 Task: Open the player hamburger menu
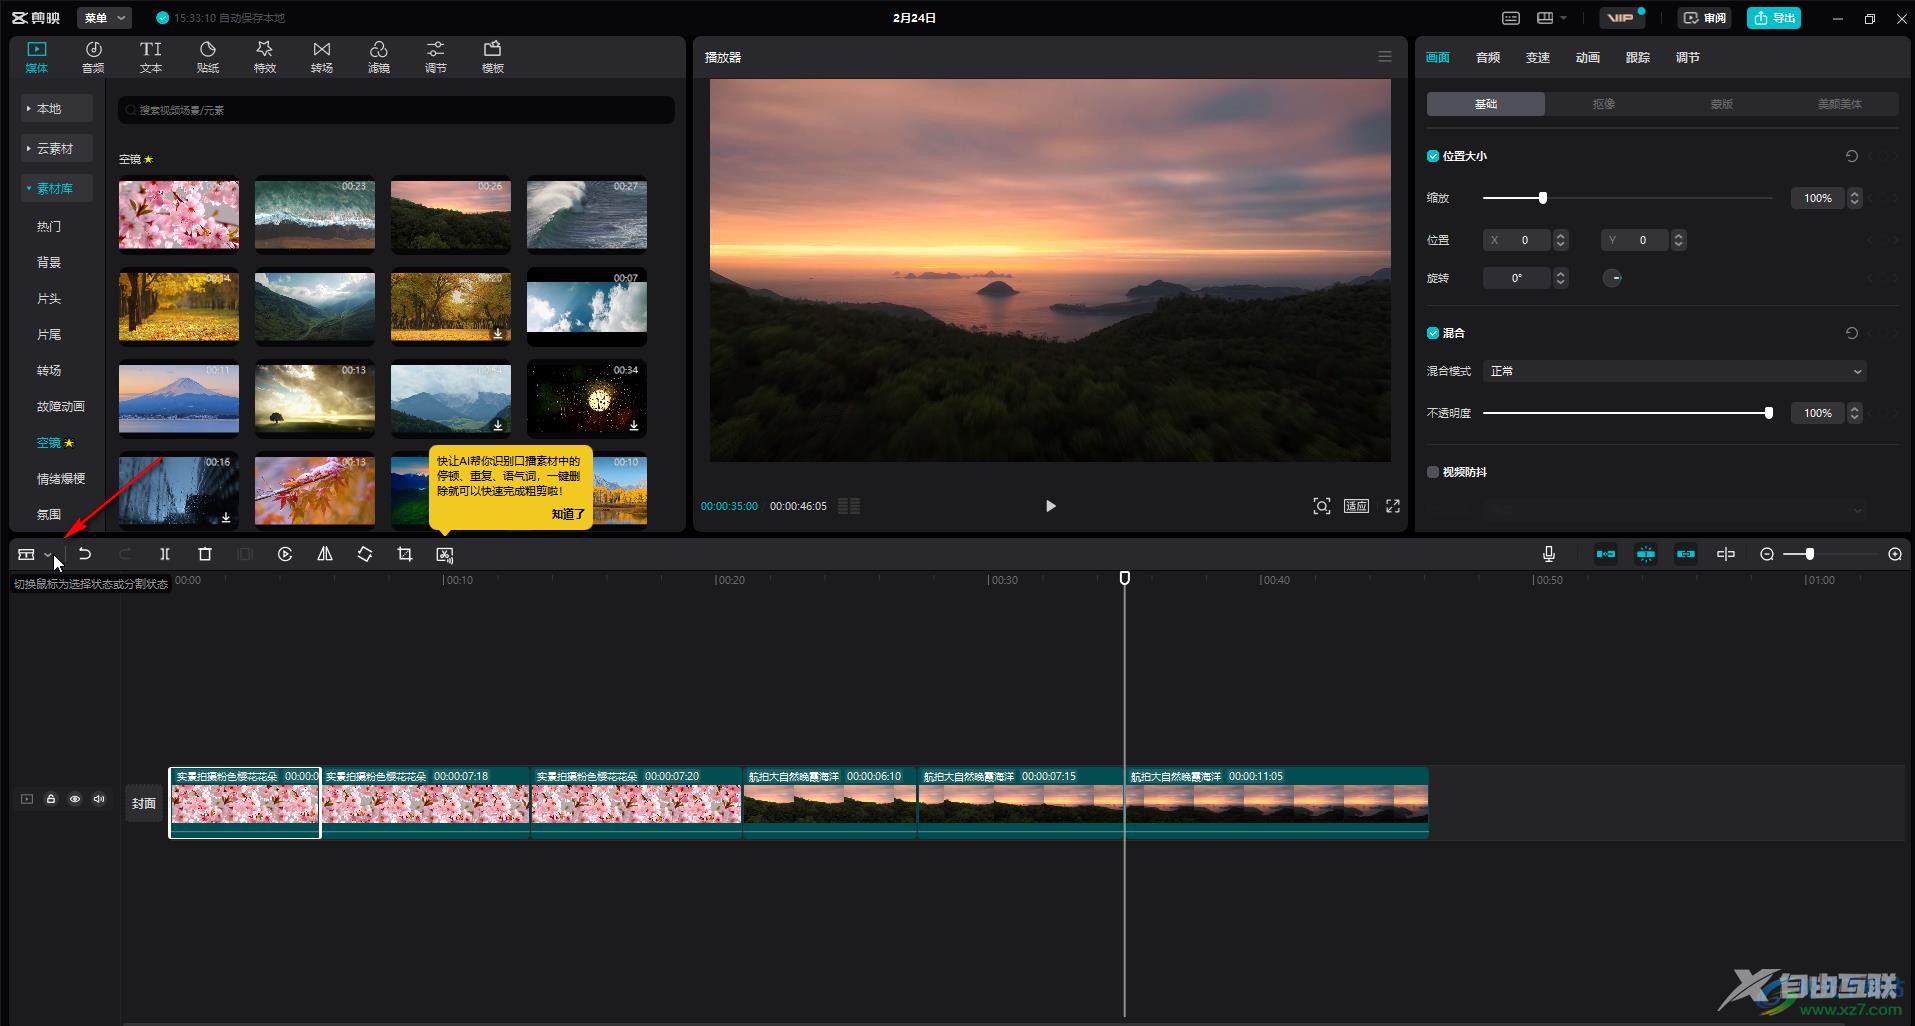[1385, 57]
